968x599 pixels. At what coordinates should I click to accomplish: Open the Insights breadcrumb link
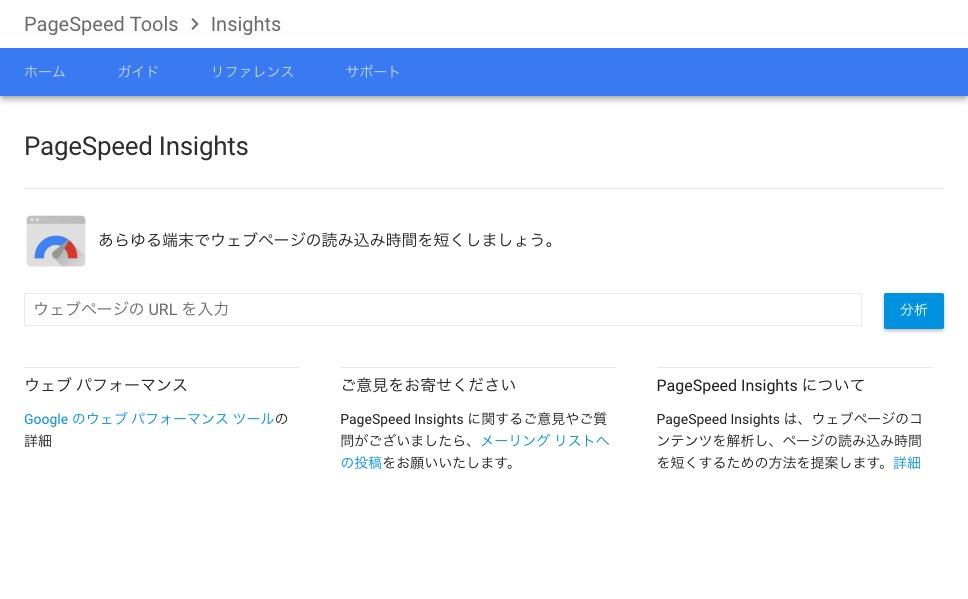pos(246,24)
